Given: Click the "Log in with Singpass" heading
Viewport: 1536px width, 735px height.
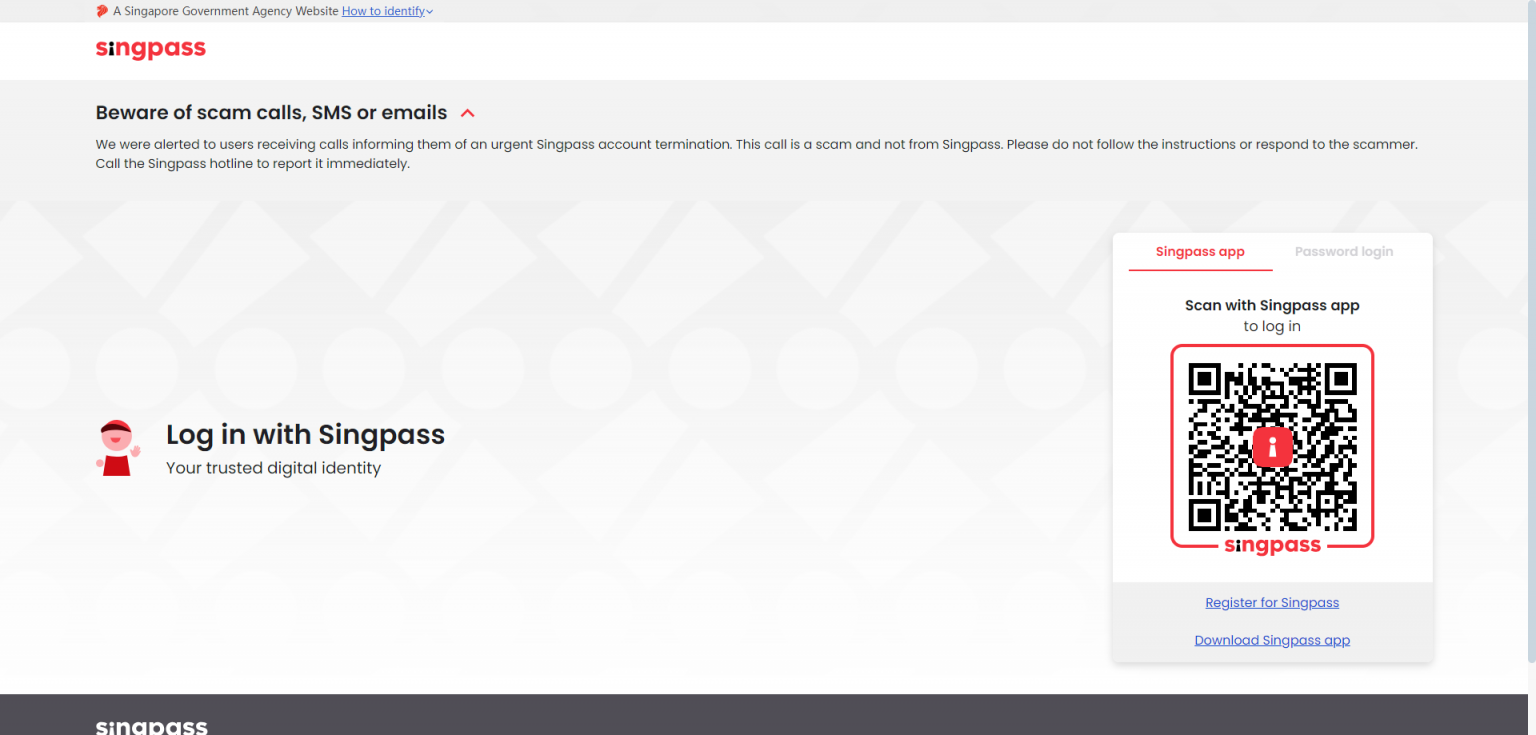Looking at the screenshot, I should click(x=305, y=435).
